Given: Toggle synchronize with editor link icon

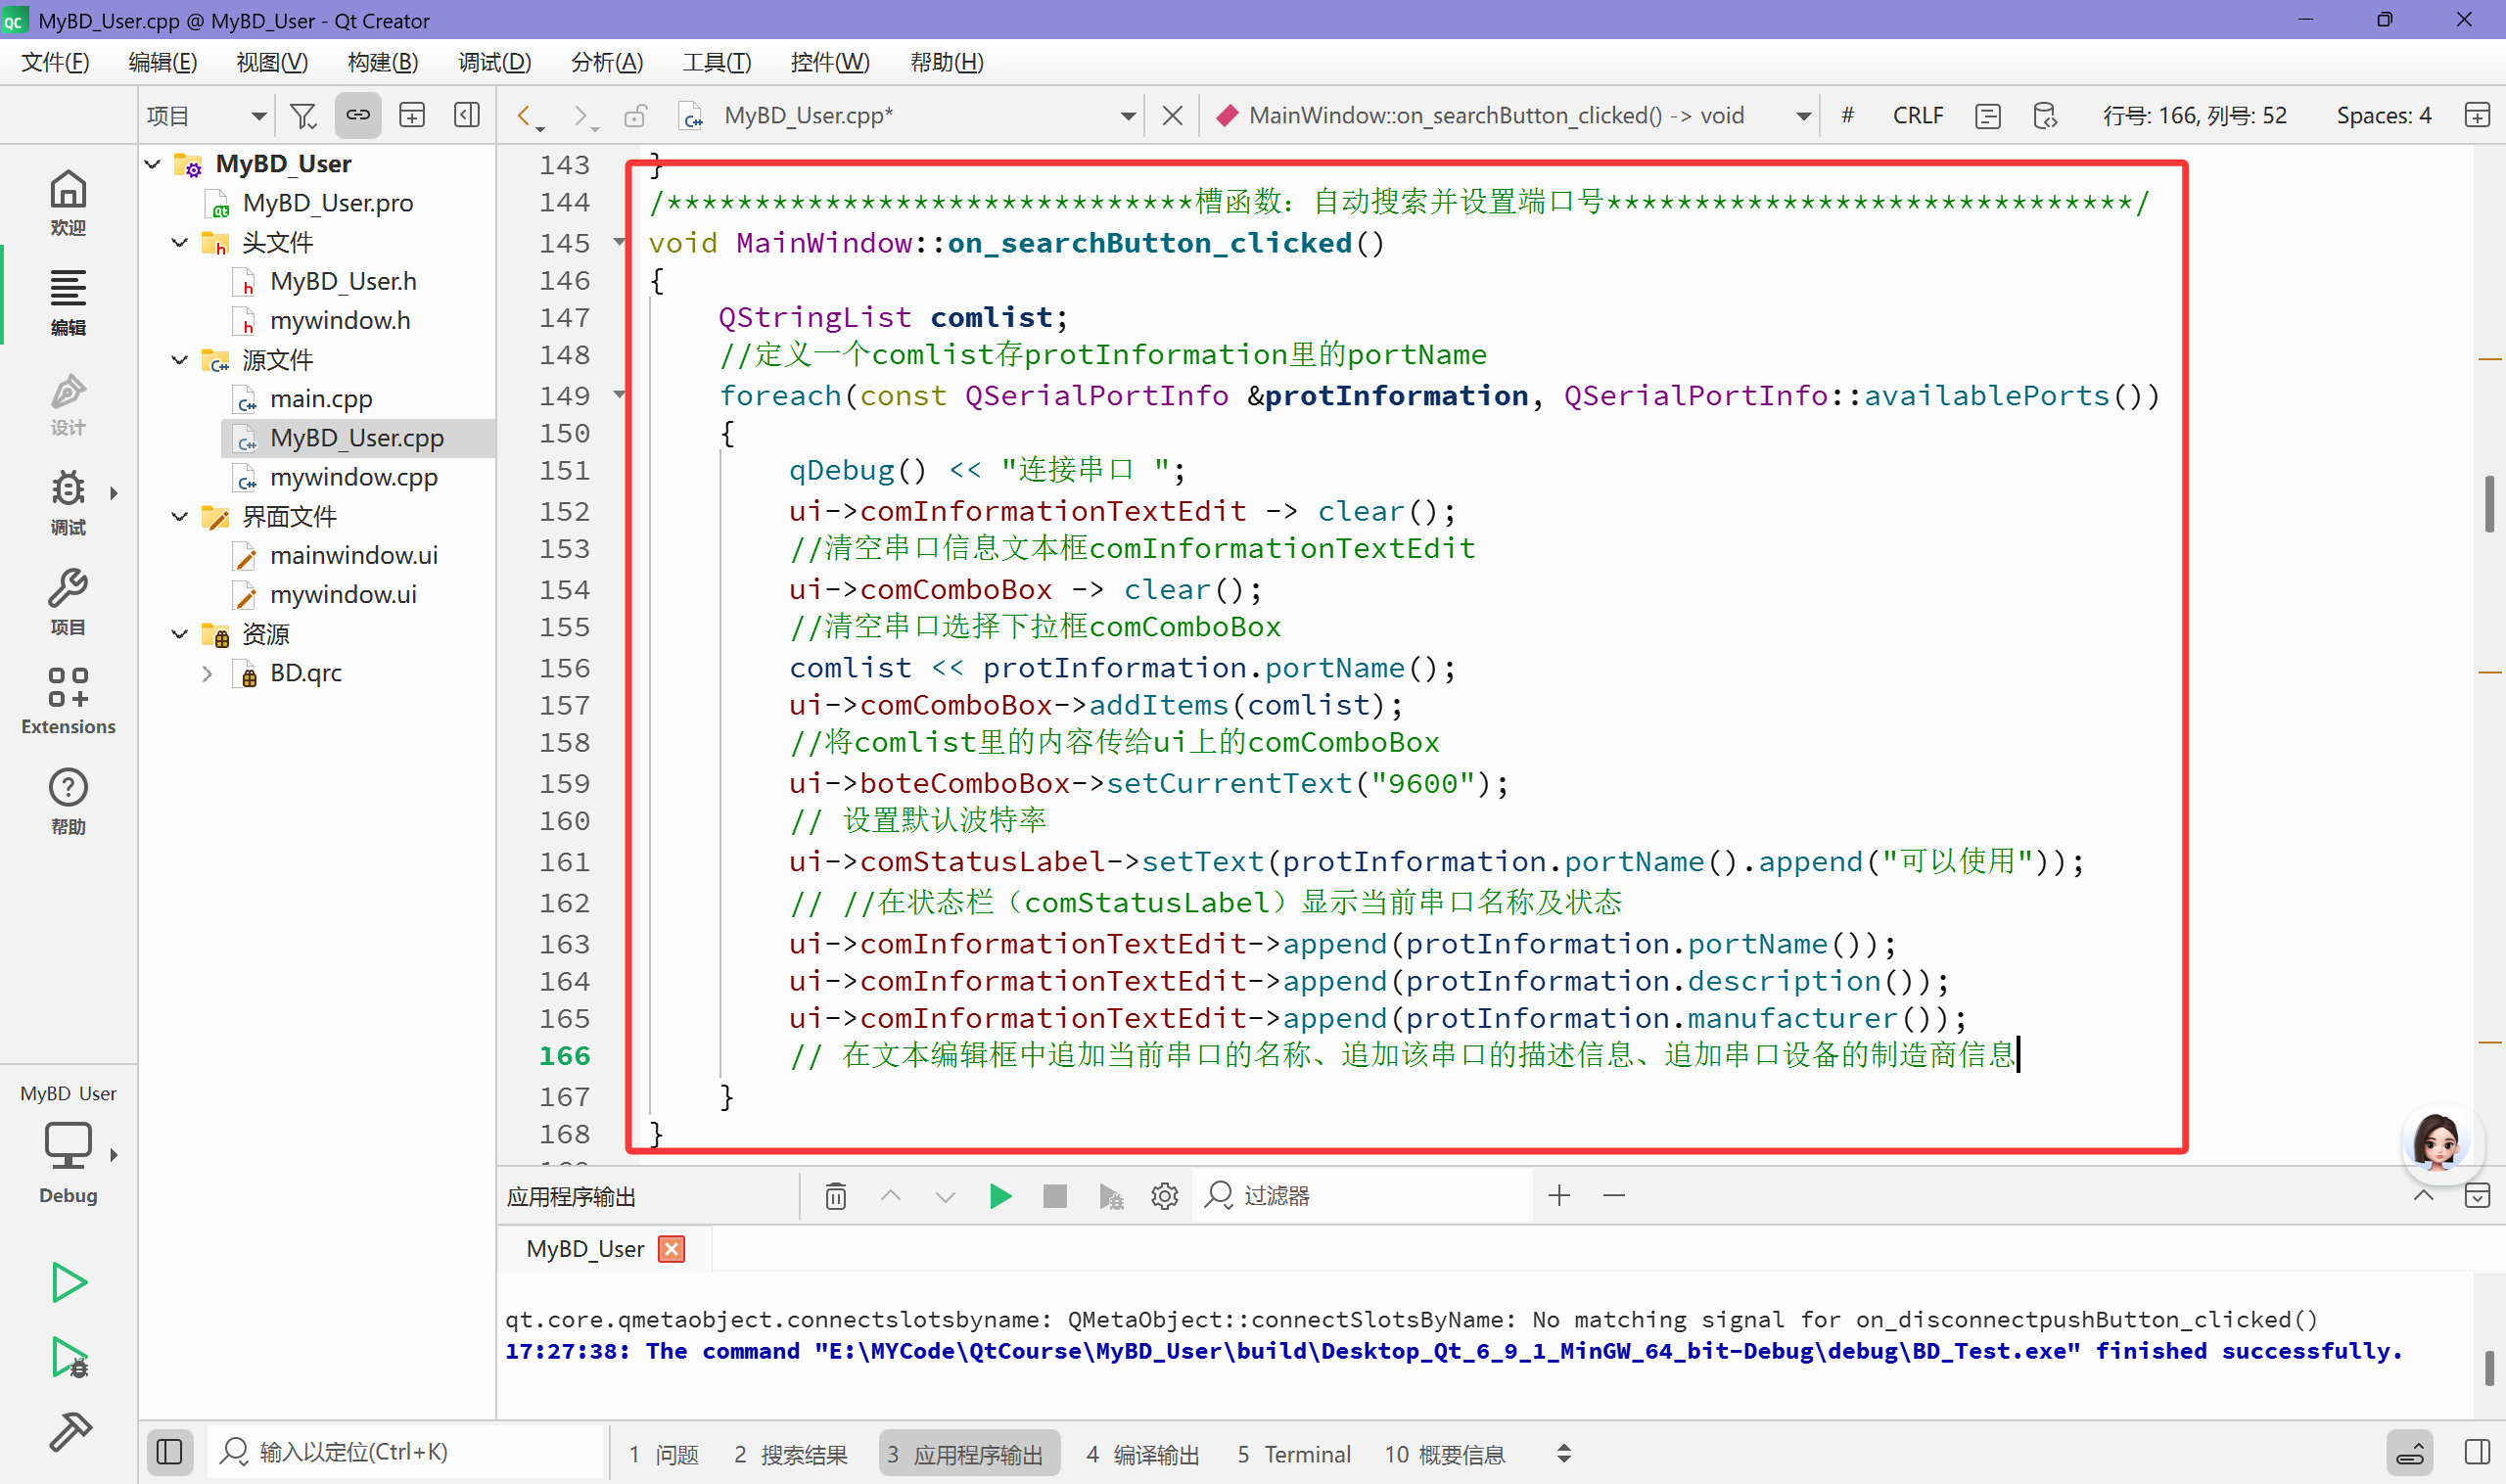Looking at the screenshot, I should [x=357, y=116].
